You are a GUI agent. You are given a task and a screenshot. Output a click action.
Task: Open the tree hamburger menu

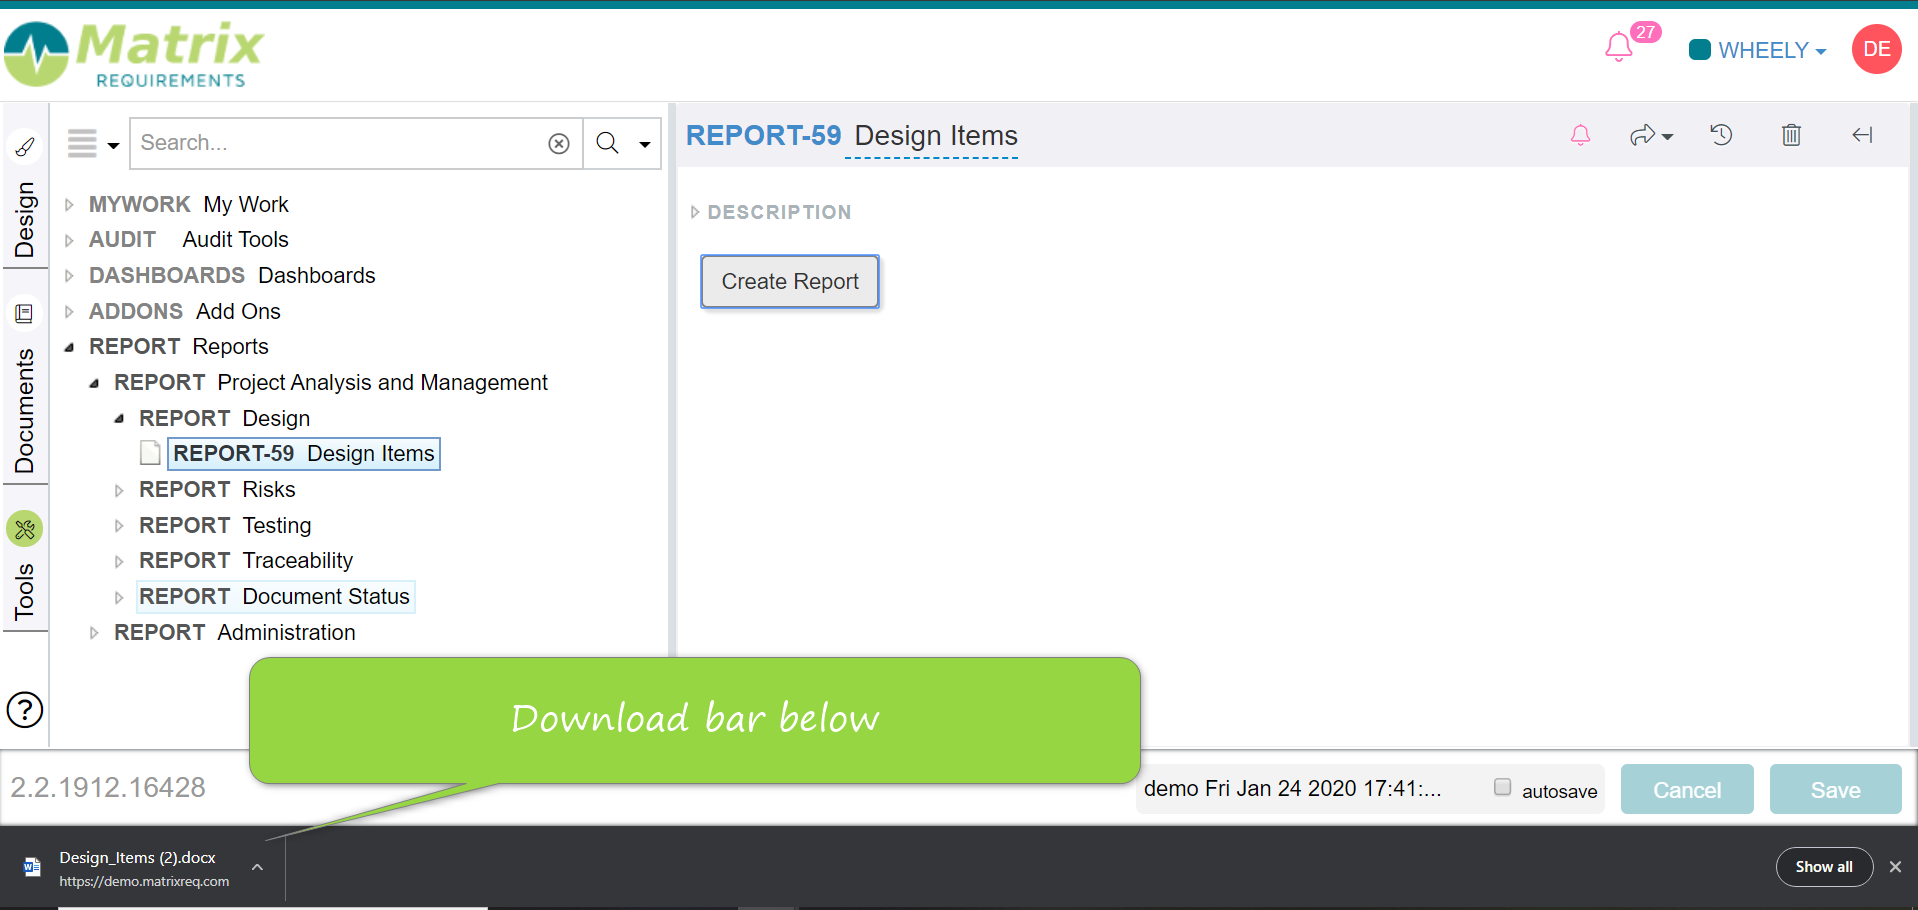point(82,143)
